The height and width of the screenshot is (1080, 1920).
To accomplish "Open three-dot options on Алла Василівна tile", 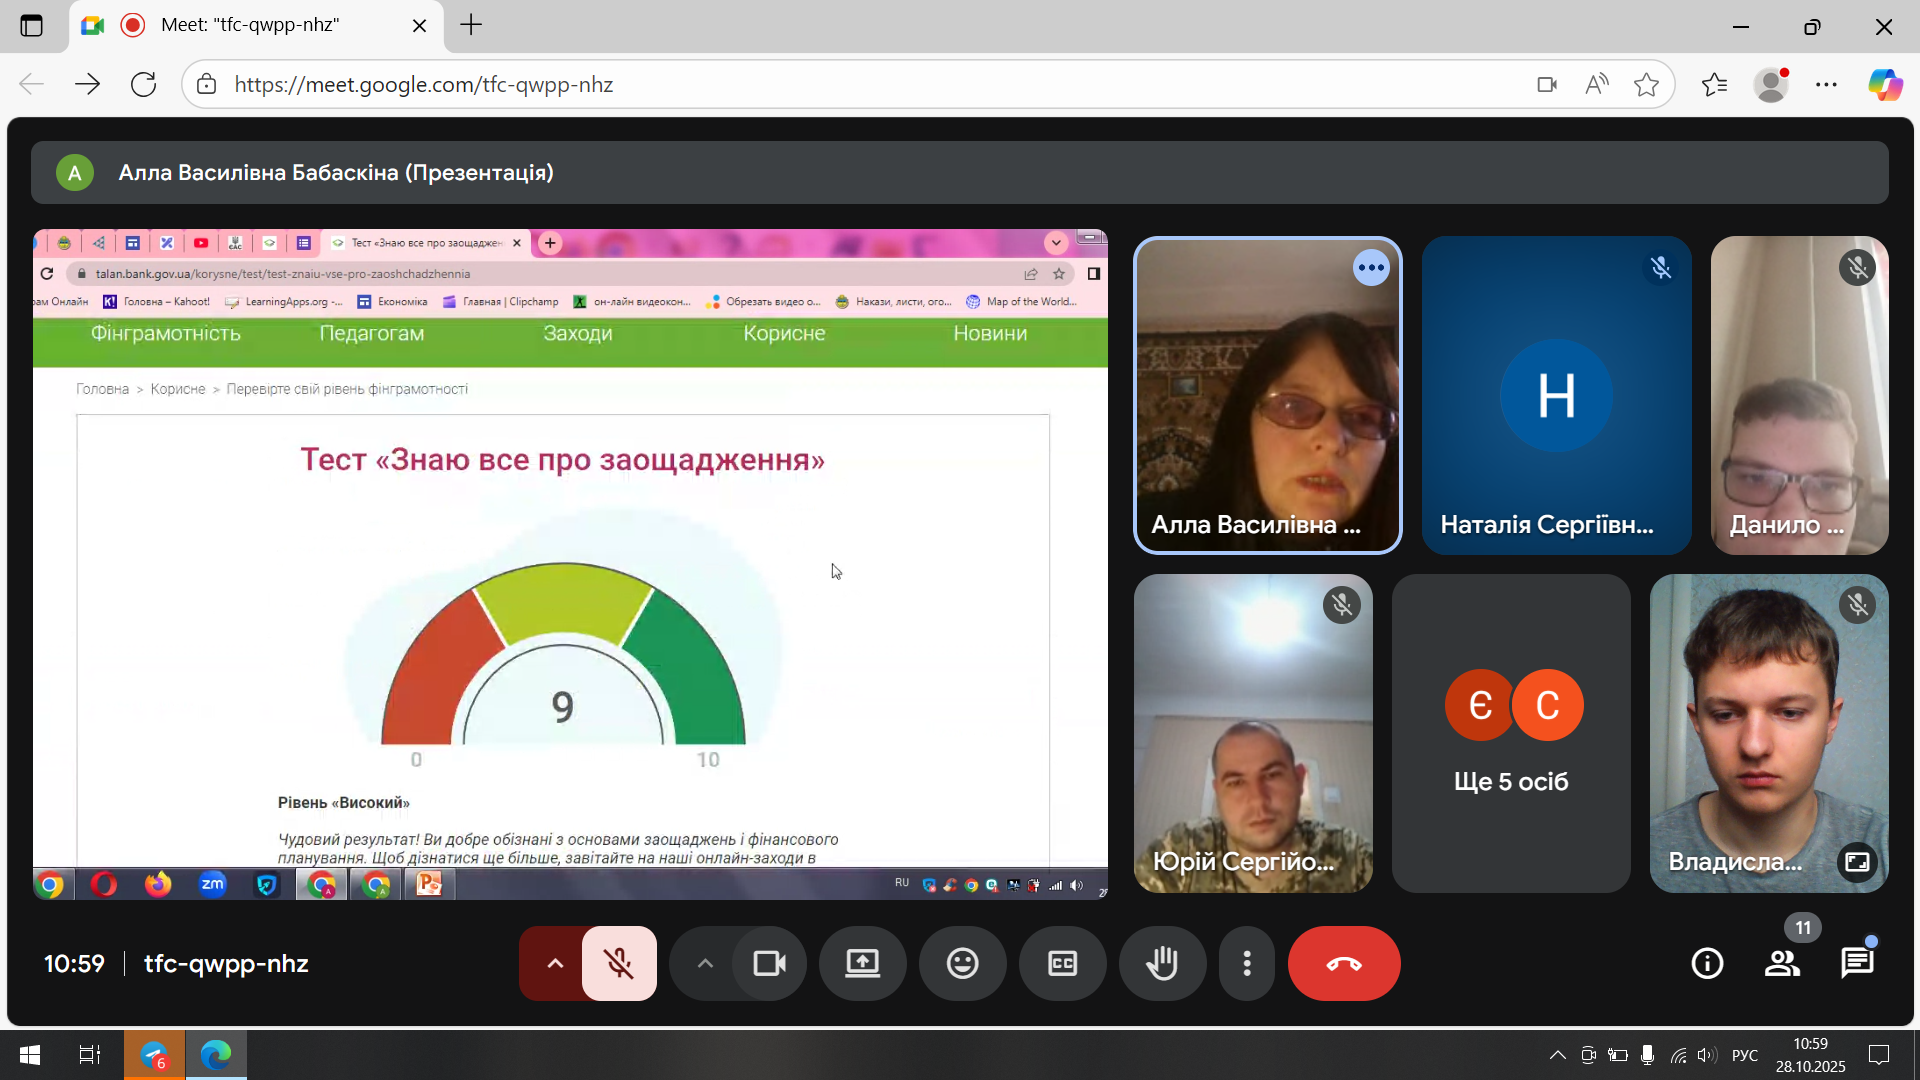I will [1371, 268].
